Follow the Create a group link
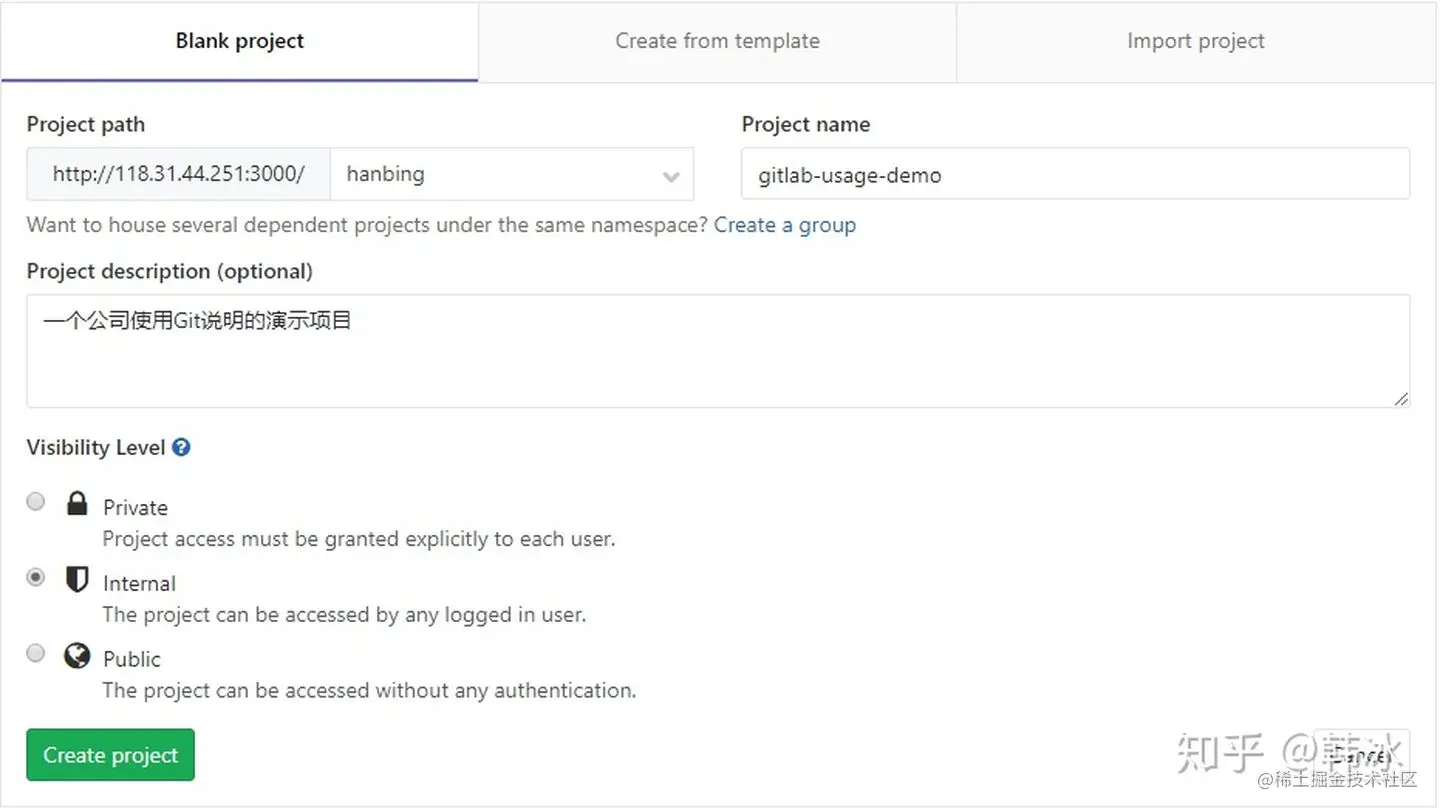The width and height of the screenshot is (1440, 812). click(x=785, y=225)
